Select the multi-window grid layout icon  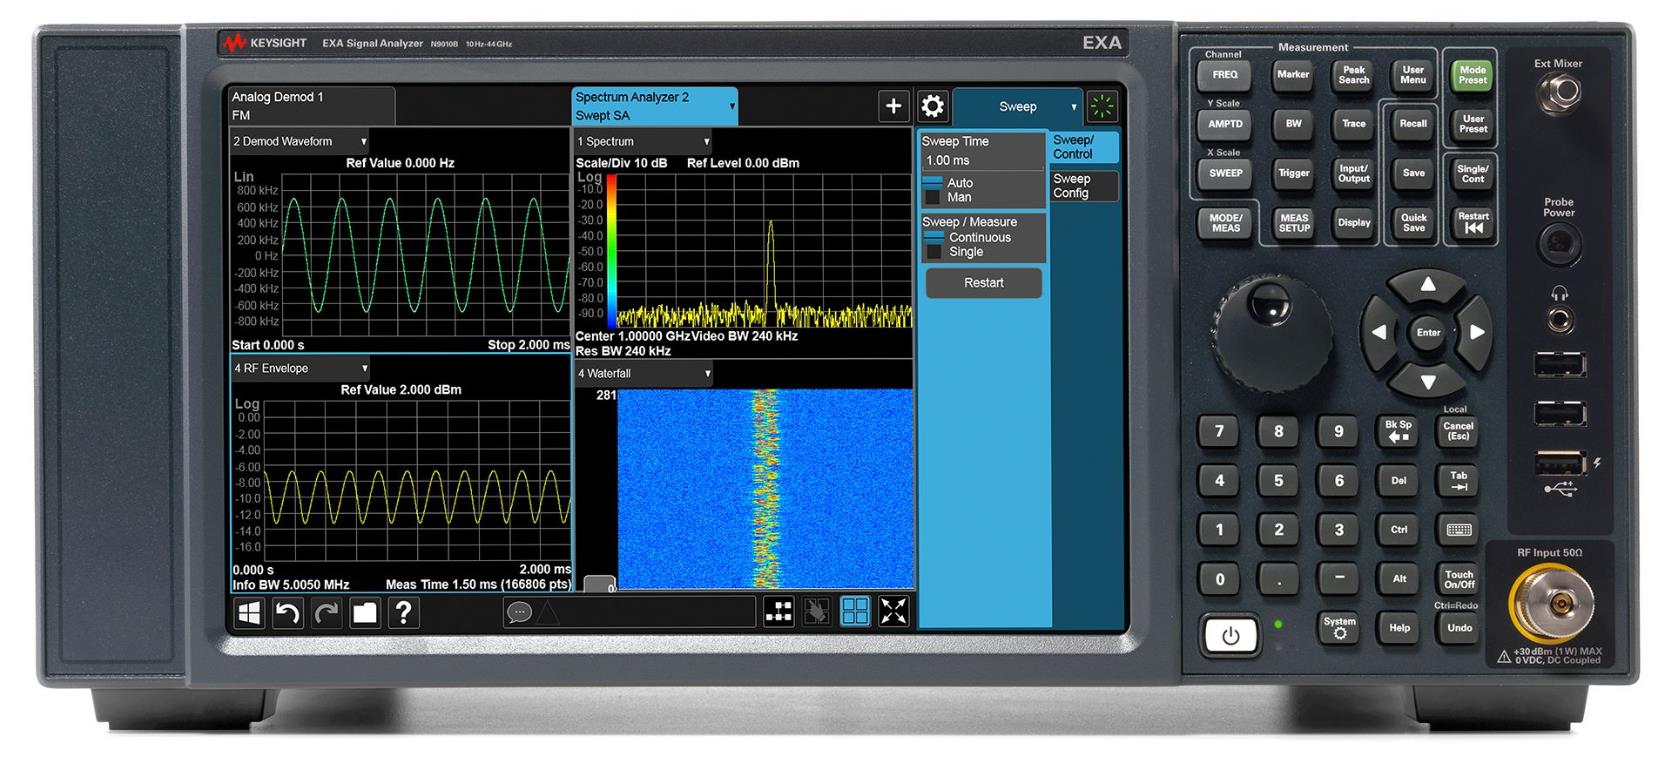855,612
